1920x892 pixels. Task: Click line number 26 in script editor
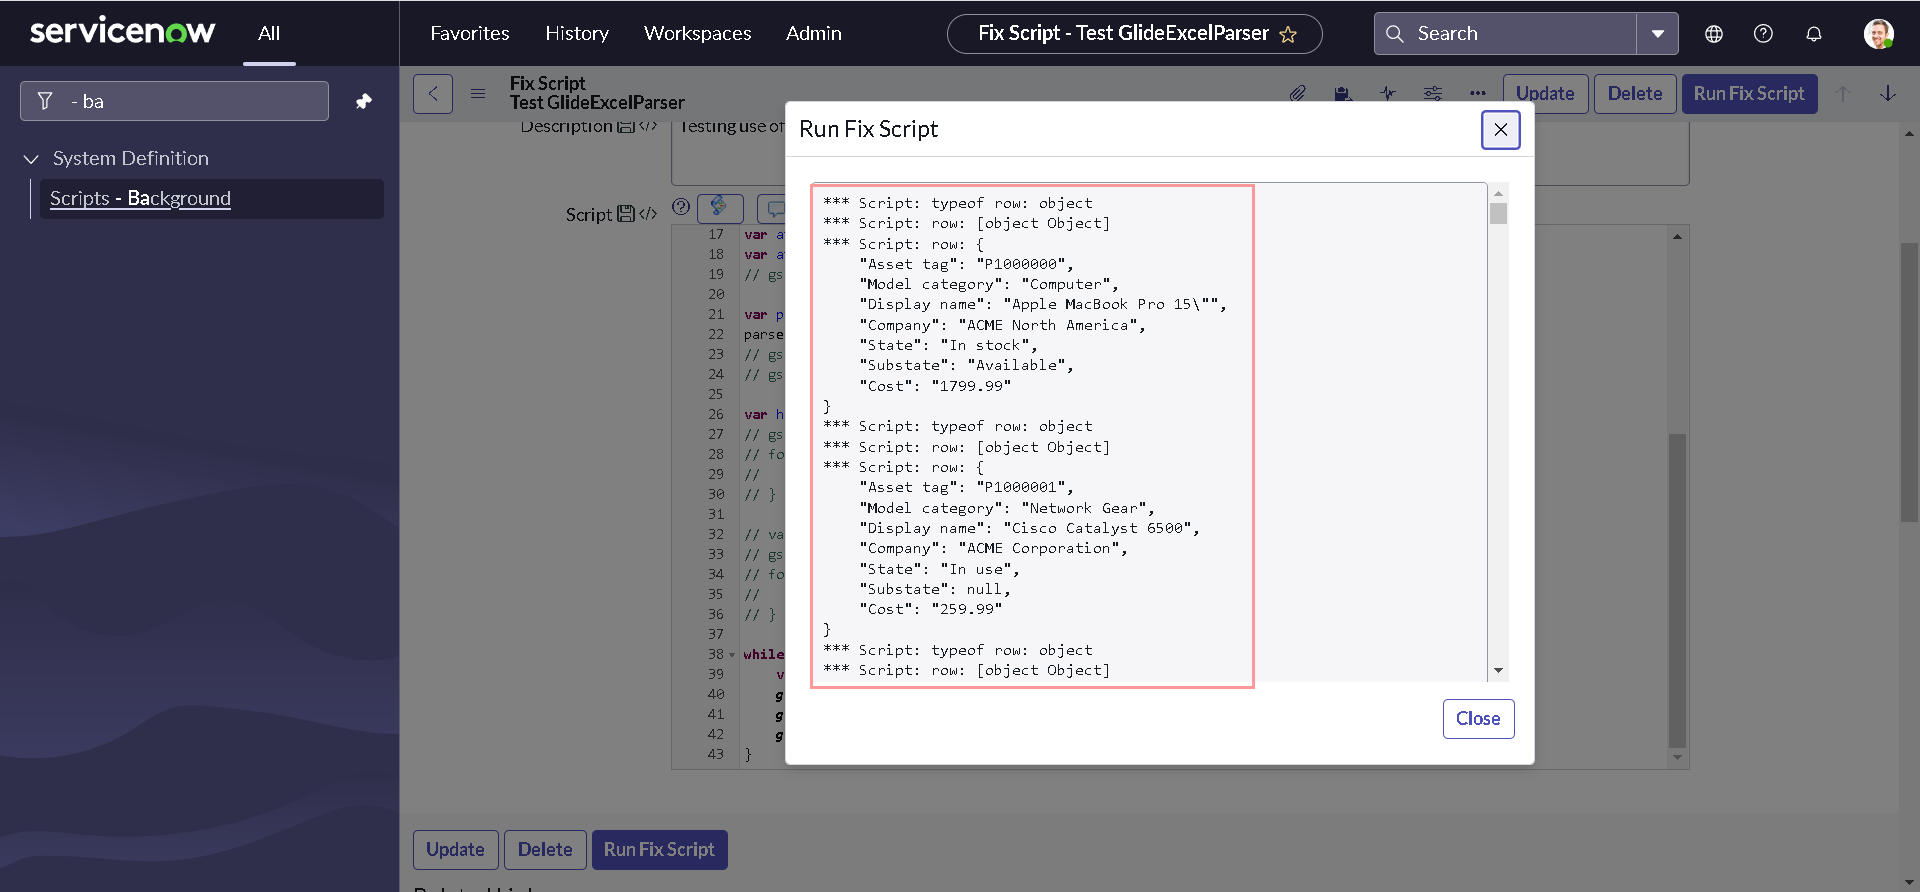point(716,415)
